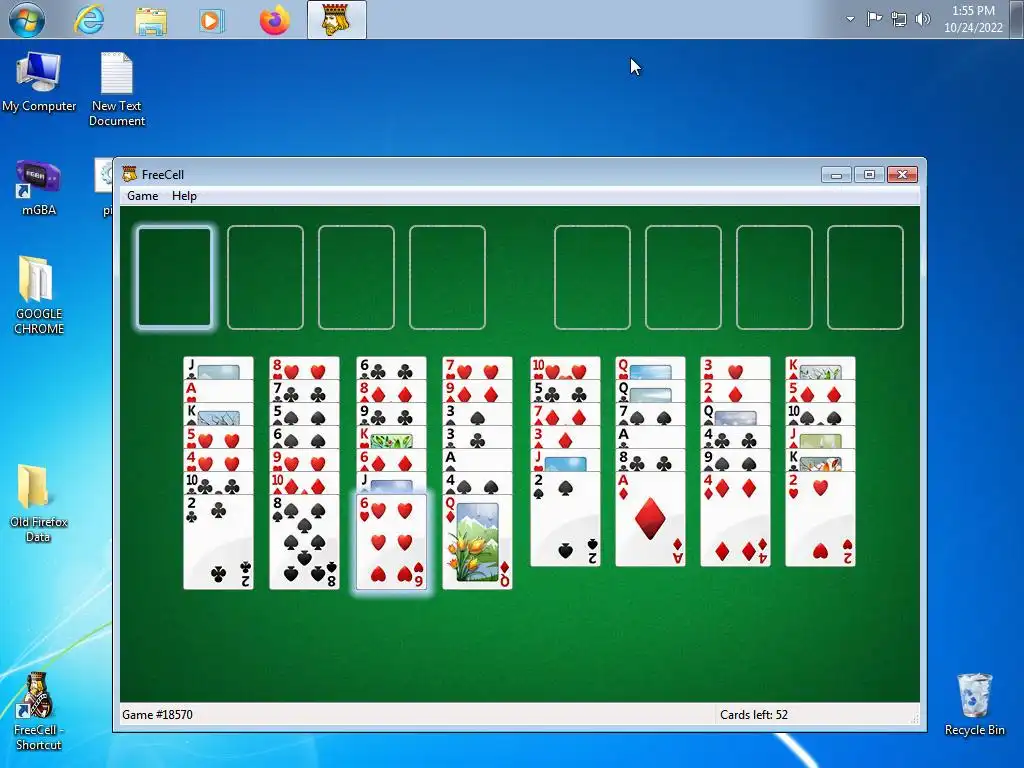Select the 2 of clubs card
The height and width of the screenshot is (768, 1024).
coord(218,541)
